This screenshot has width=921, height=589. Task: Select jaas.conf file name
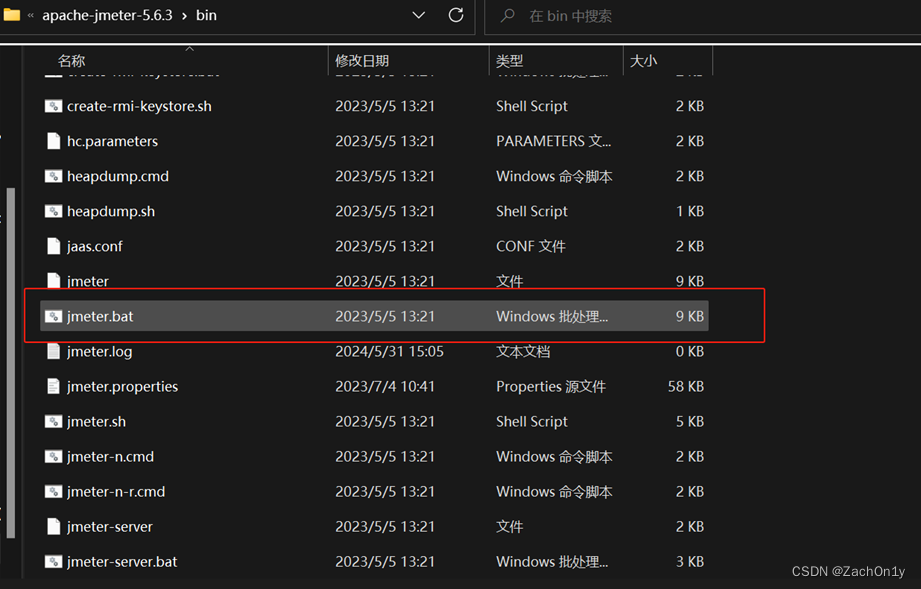pos(95,247)
